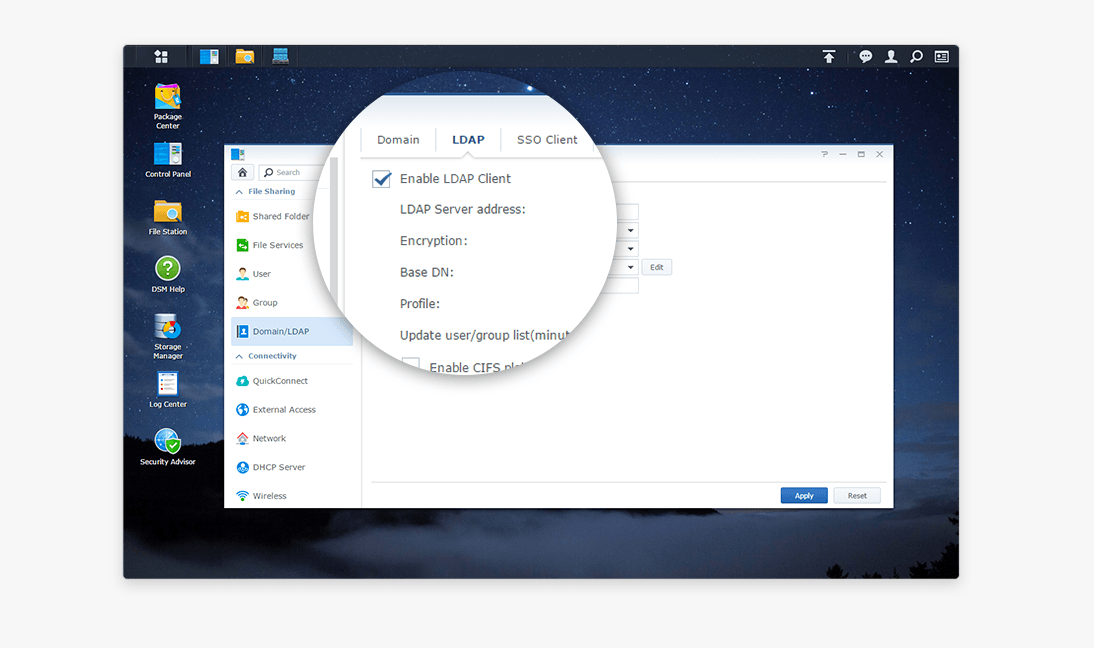Click the Edit button next to Profile
This screenshot has height=648, width=1094.
657,267
